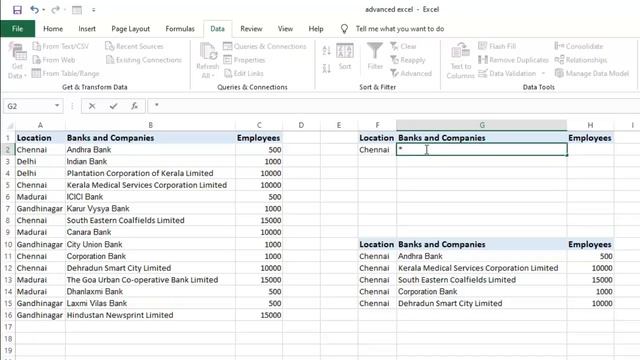The image size is (640, 360).
Task: Open Queries & Connections pane
Action: [264, 46]
